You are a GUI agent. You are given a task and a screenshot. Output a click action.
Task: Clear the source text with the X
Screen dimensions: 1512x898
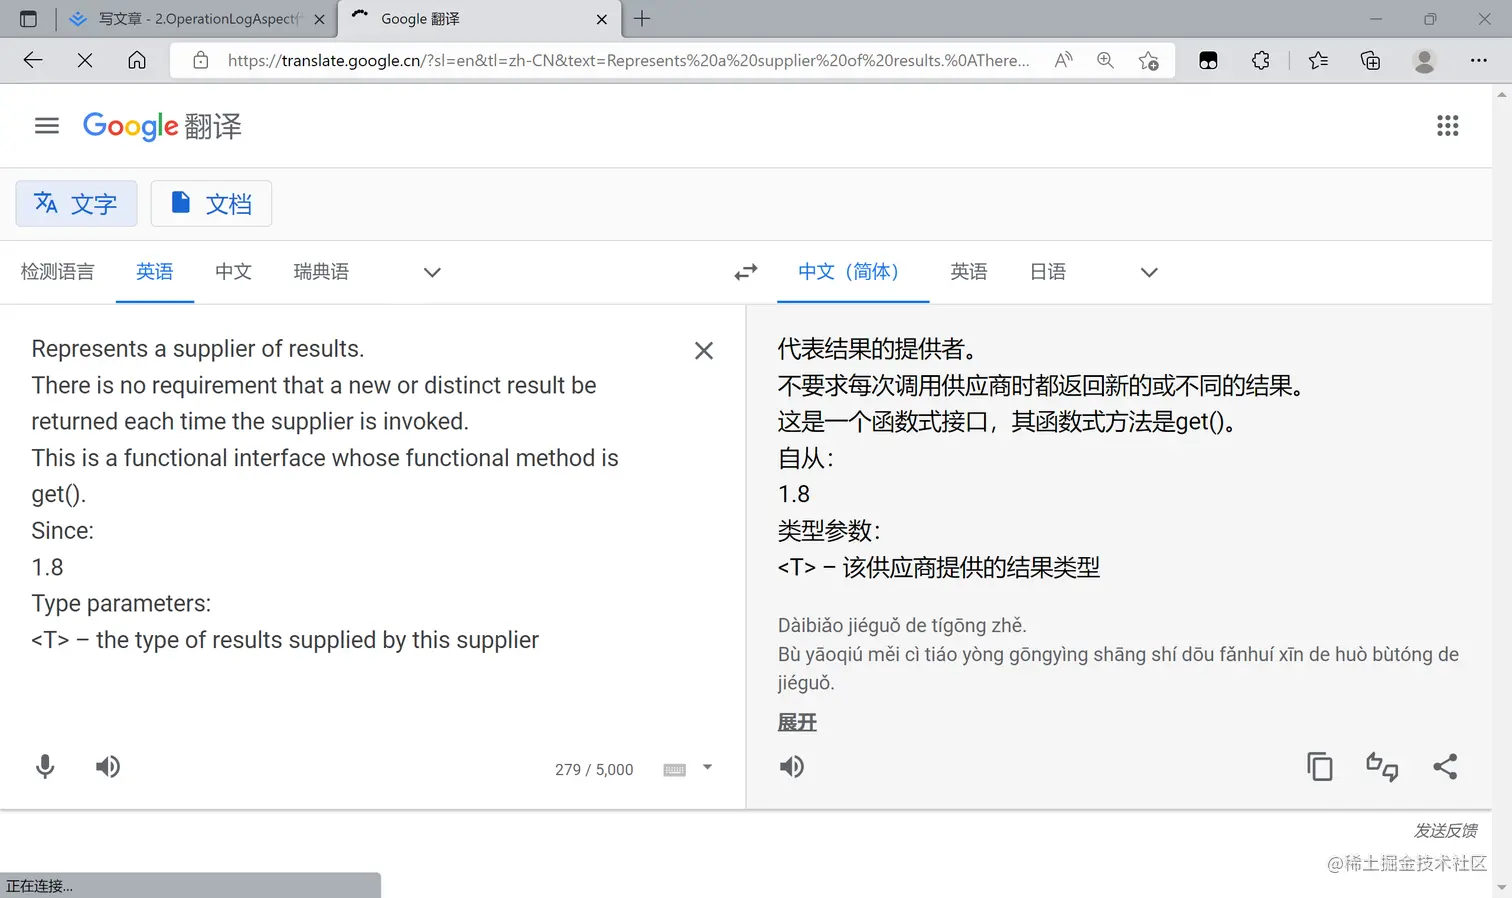[704, 351]
